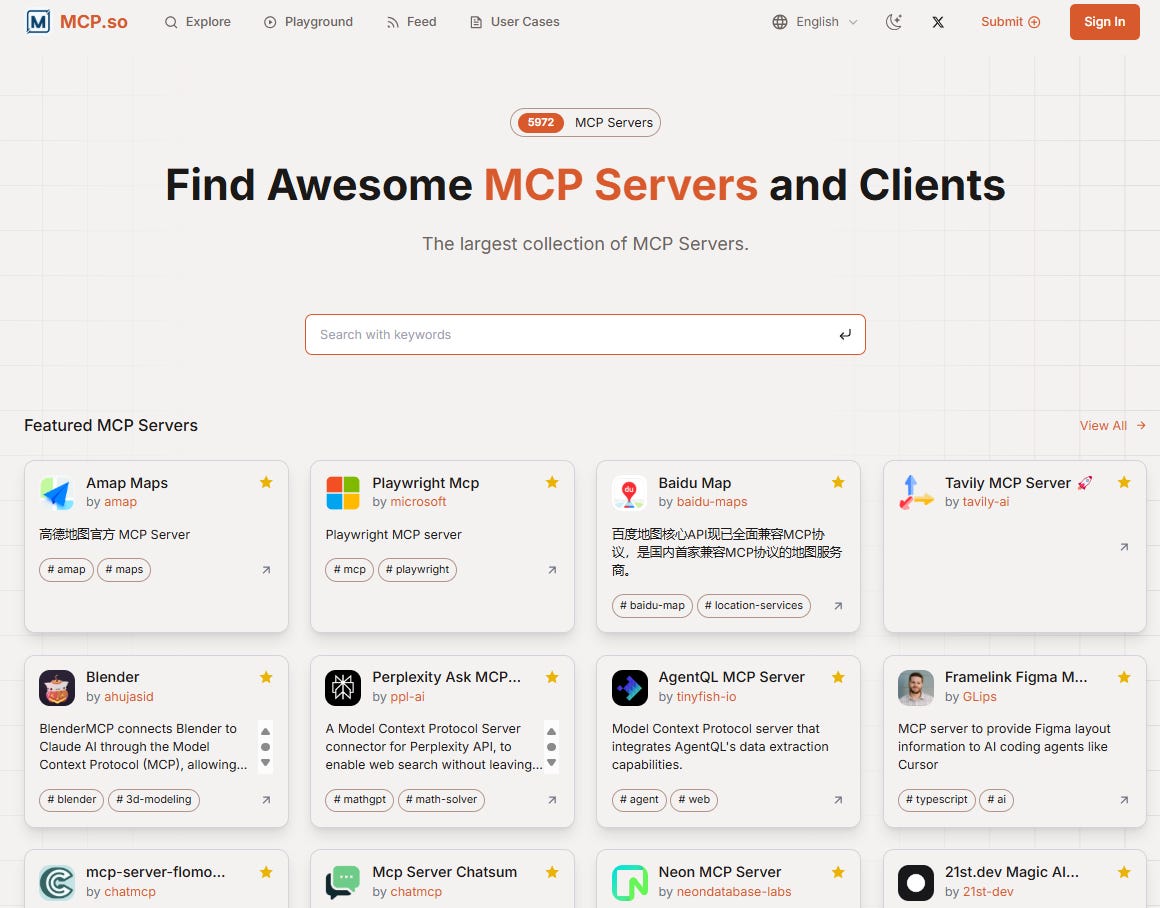Open Feed in the navigation
Image resolution: width=1160 pixels, height=908 pixels.
click(x=411, y=21)
